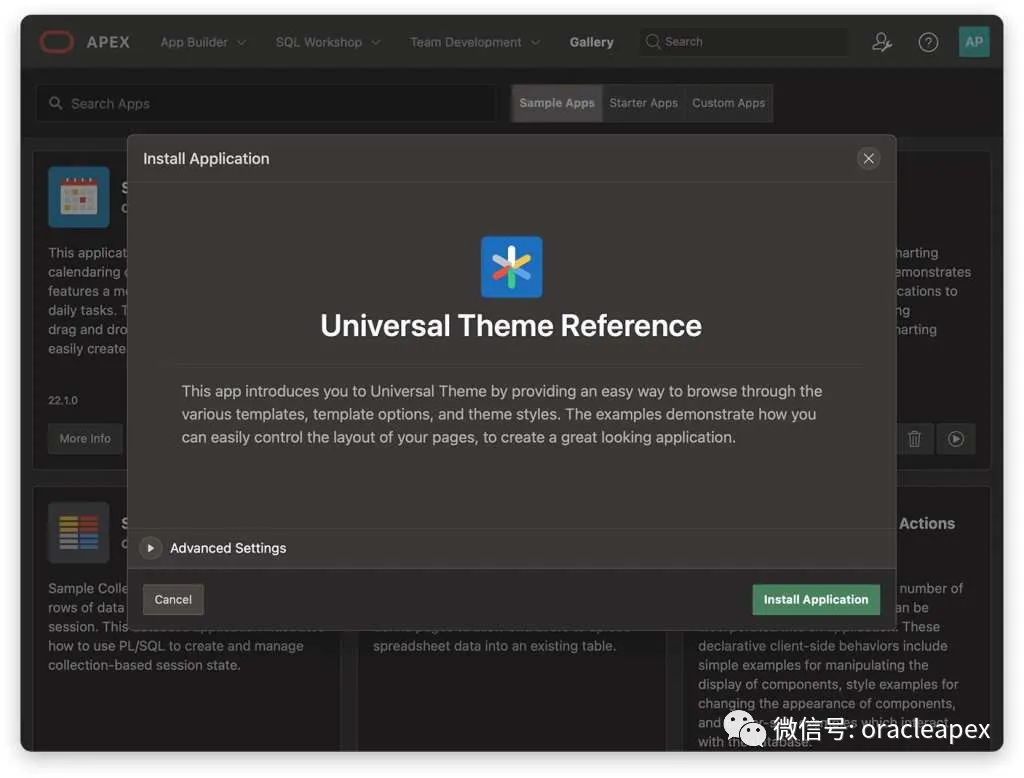1024x778 pixels.
Task: Click the top navigation Search field
Action: click(744, 42)
